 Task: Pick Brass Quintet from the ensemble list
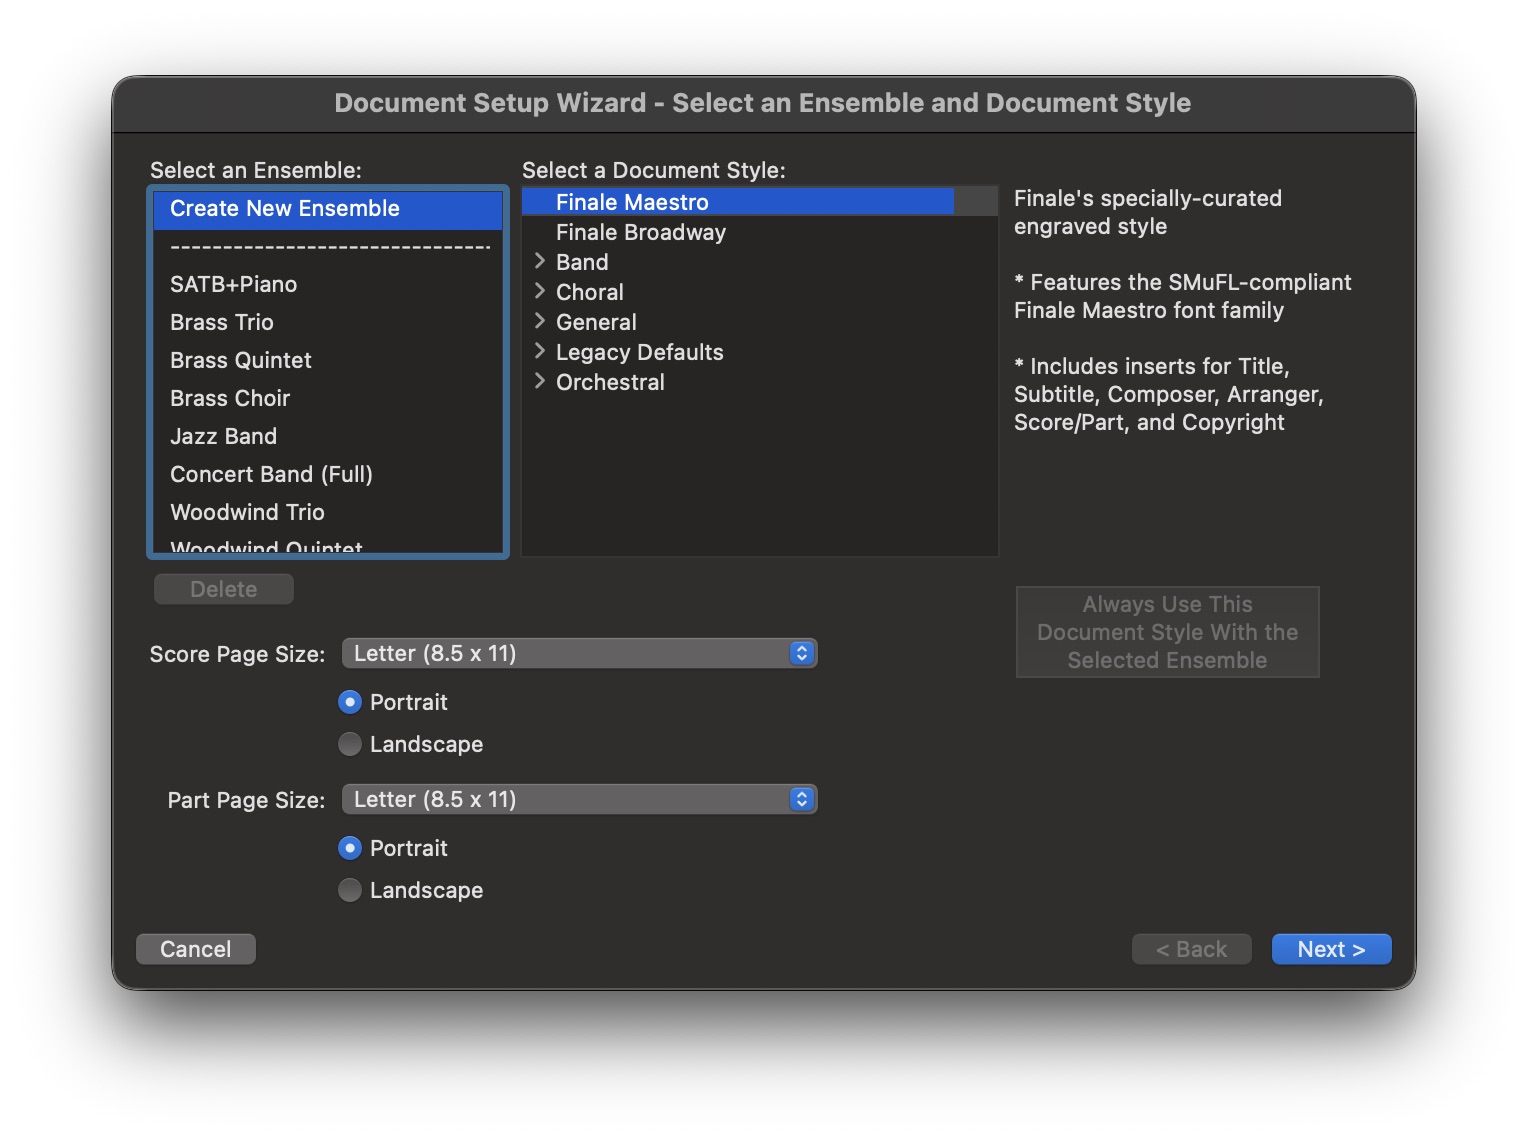241,361
